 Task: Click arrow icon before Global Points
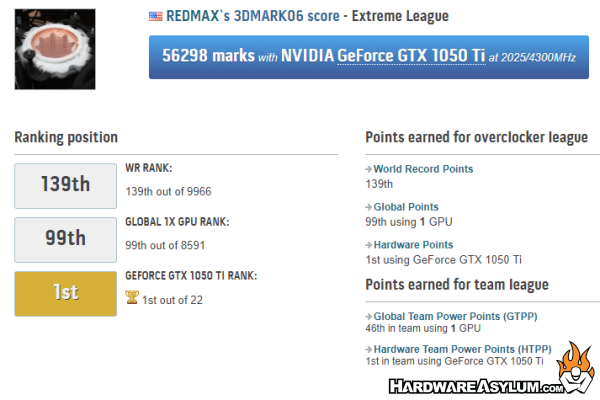(368, 207)
